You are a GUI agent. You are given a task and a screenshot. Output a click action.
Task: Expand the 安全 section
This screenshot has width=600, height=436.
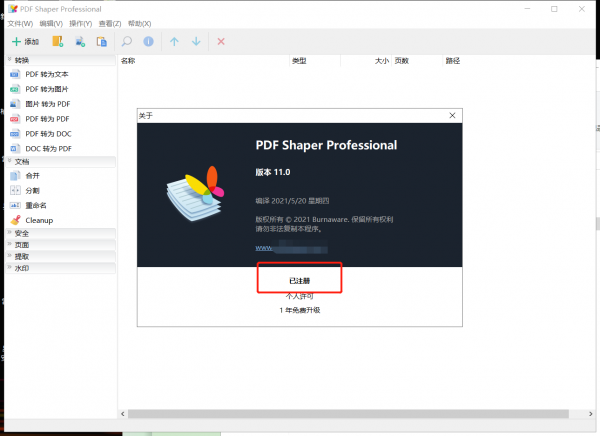tap(60, 234)
